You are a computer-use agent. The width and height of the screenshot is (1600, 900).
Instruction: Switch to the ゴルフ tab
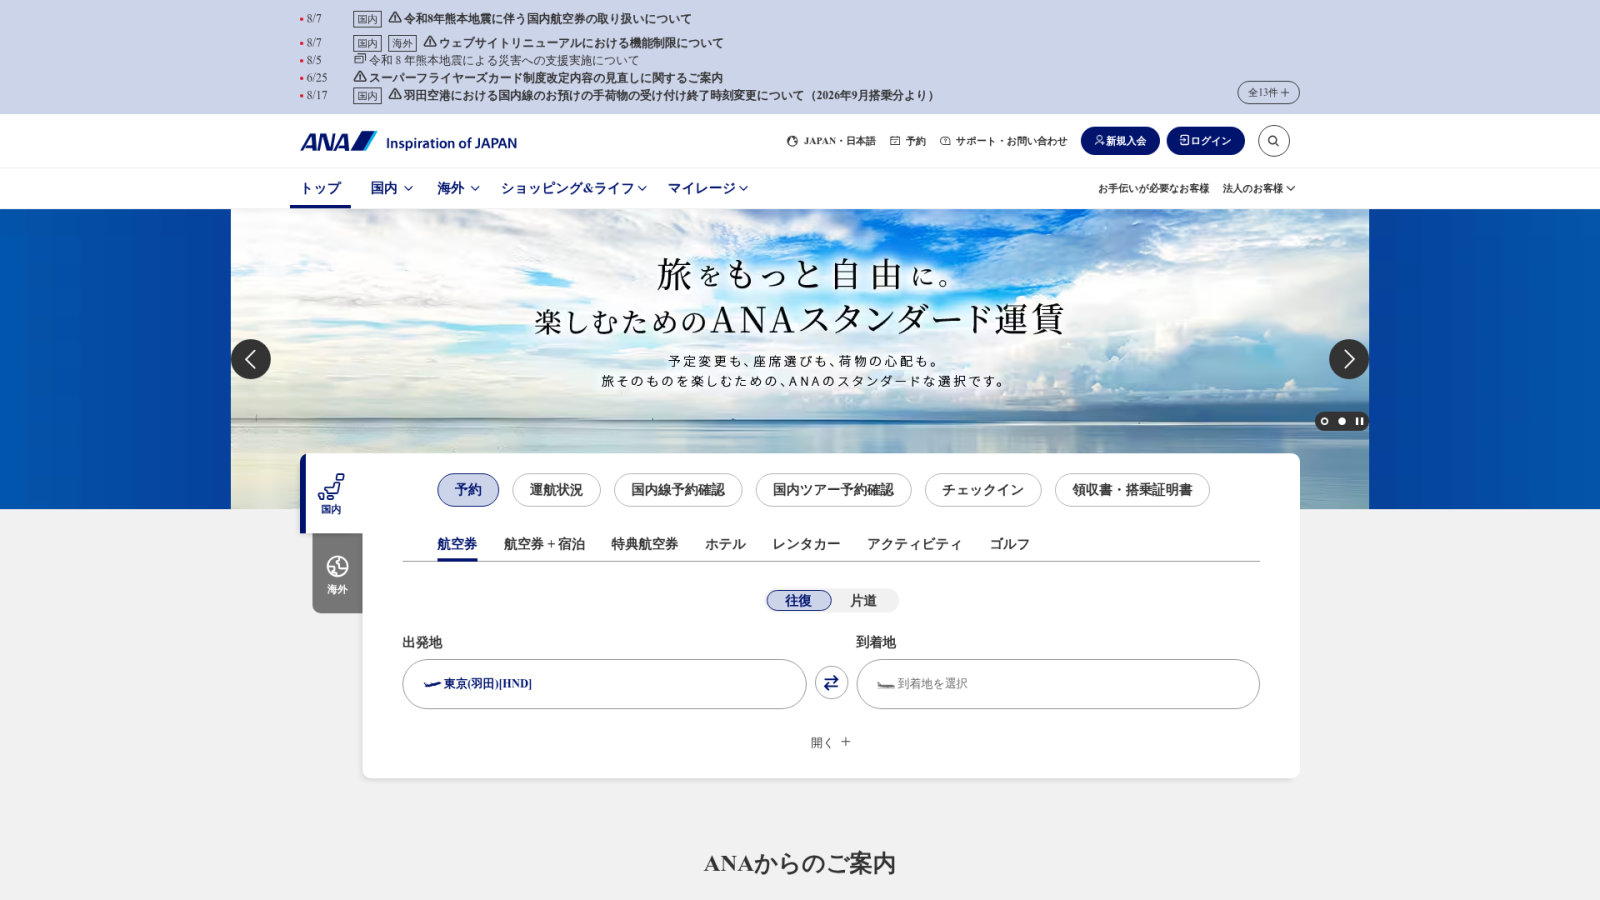tap(1009, 544)
